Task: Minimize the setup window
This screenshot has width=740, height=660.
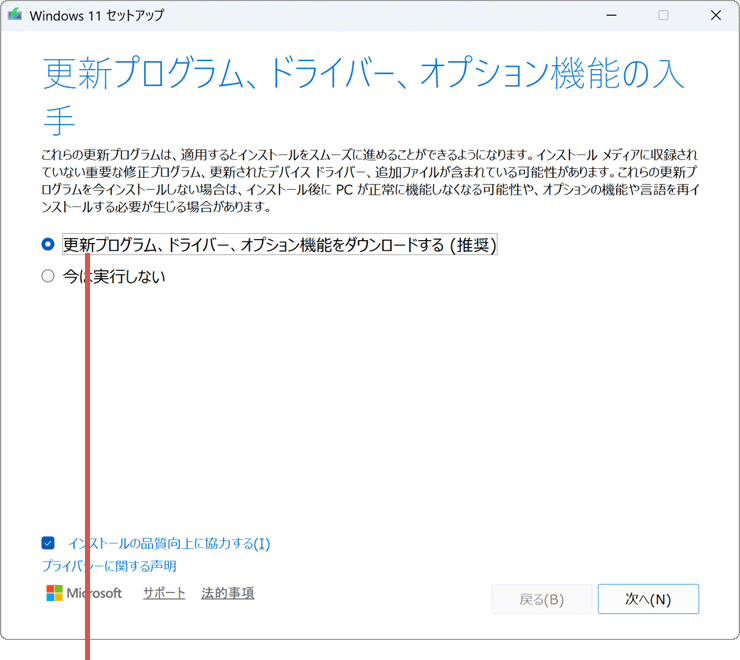Action: pos(611,15)
